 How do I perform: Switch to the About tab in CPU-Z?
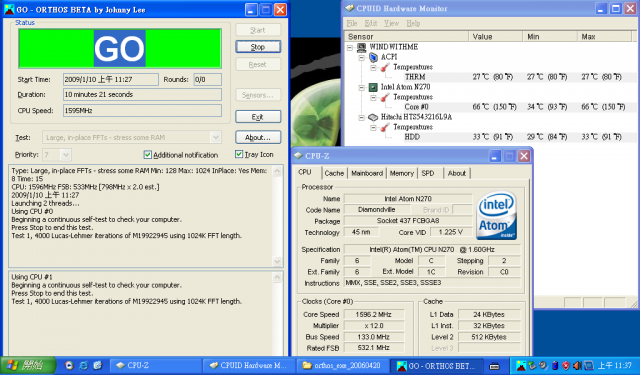tap(457, 173)
